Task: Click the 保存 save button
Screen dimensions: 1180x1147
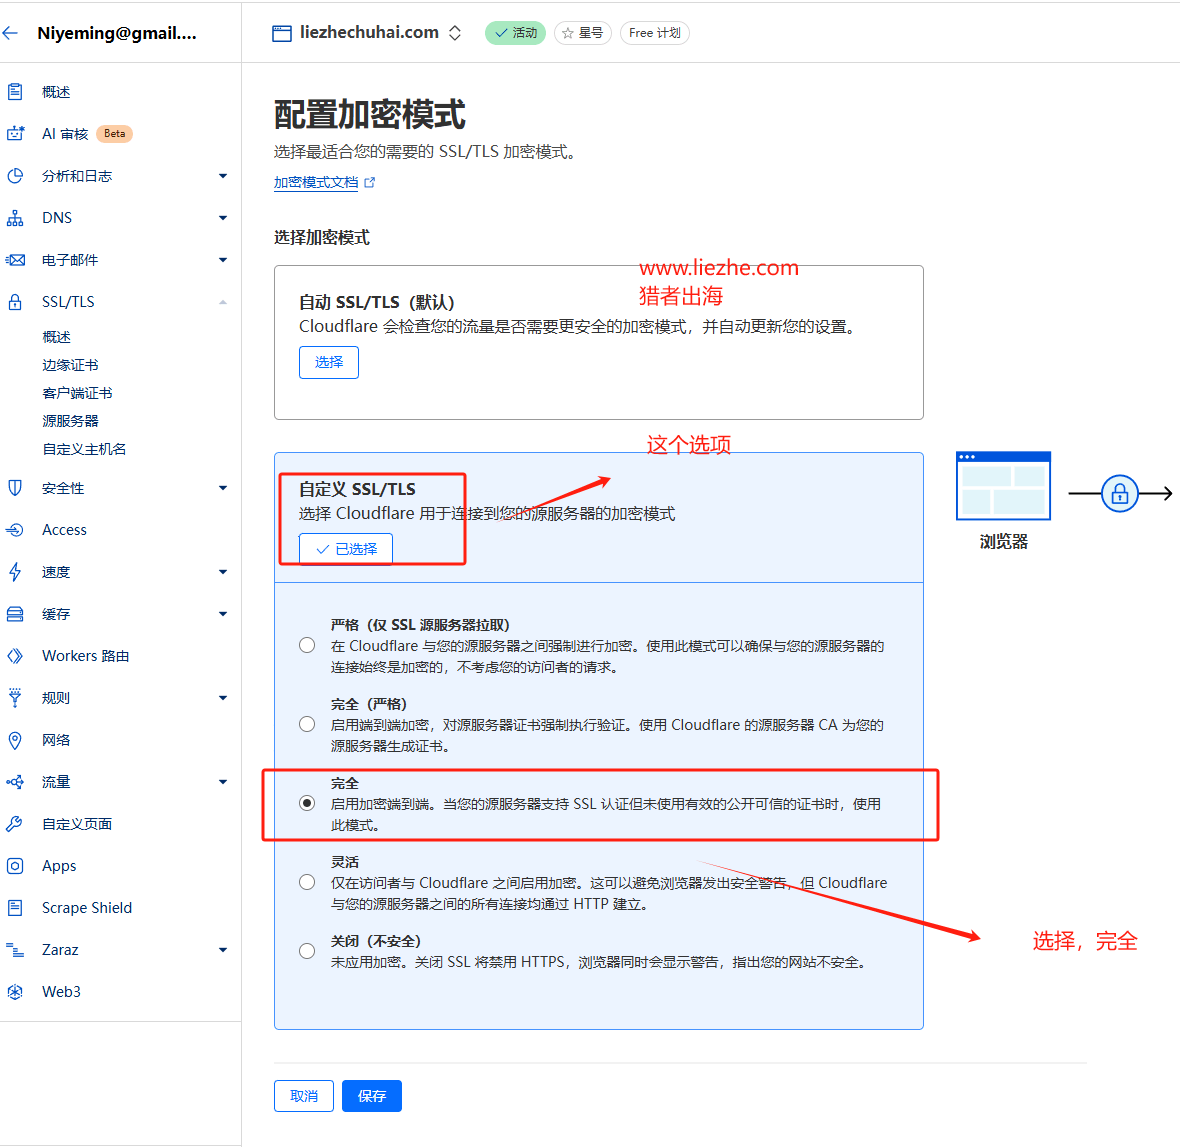Action: [372, 1096]
